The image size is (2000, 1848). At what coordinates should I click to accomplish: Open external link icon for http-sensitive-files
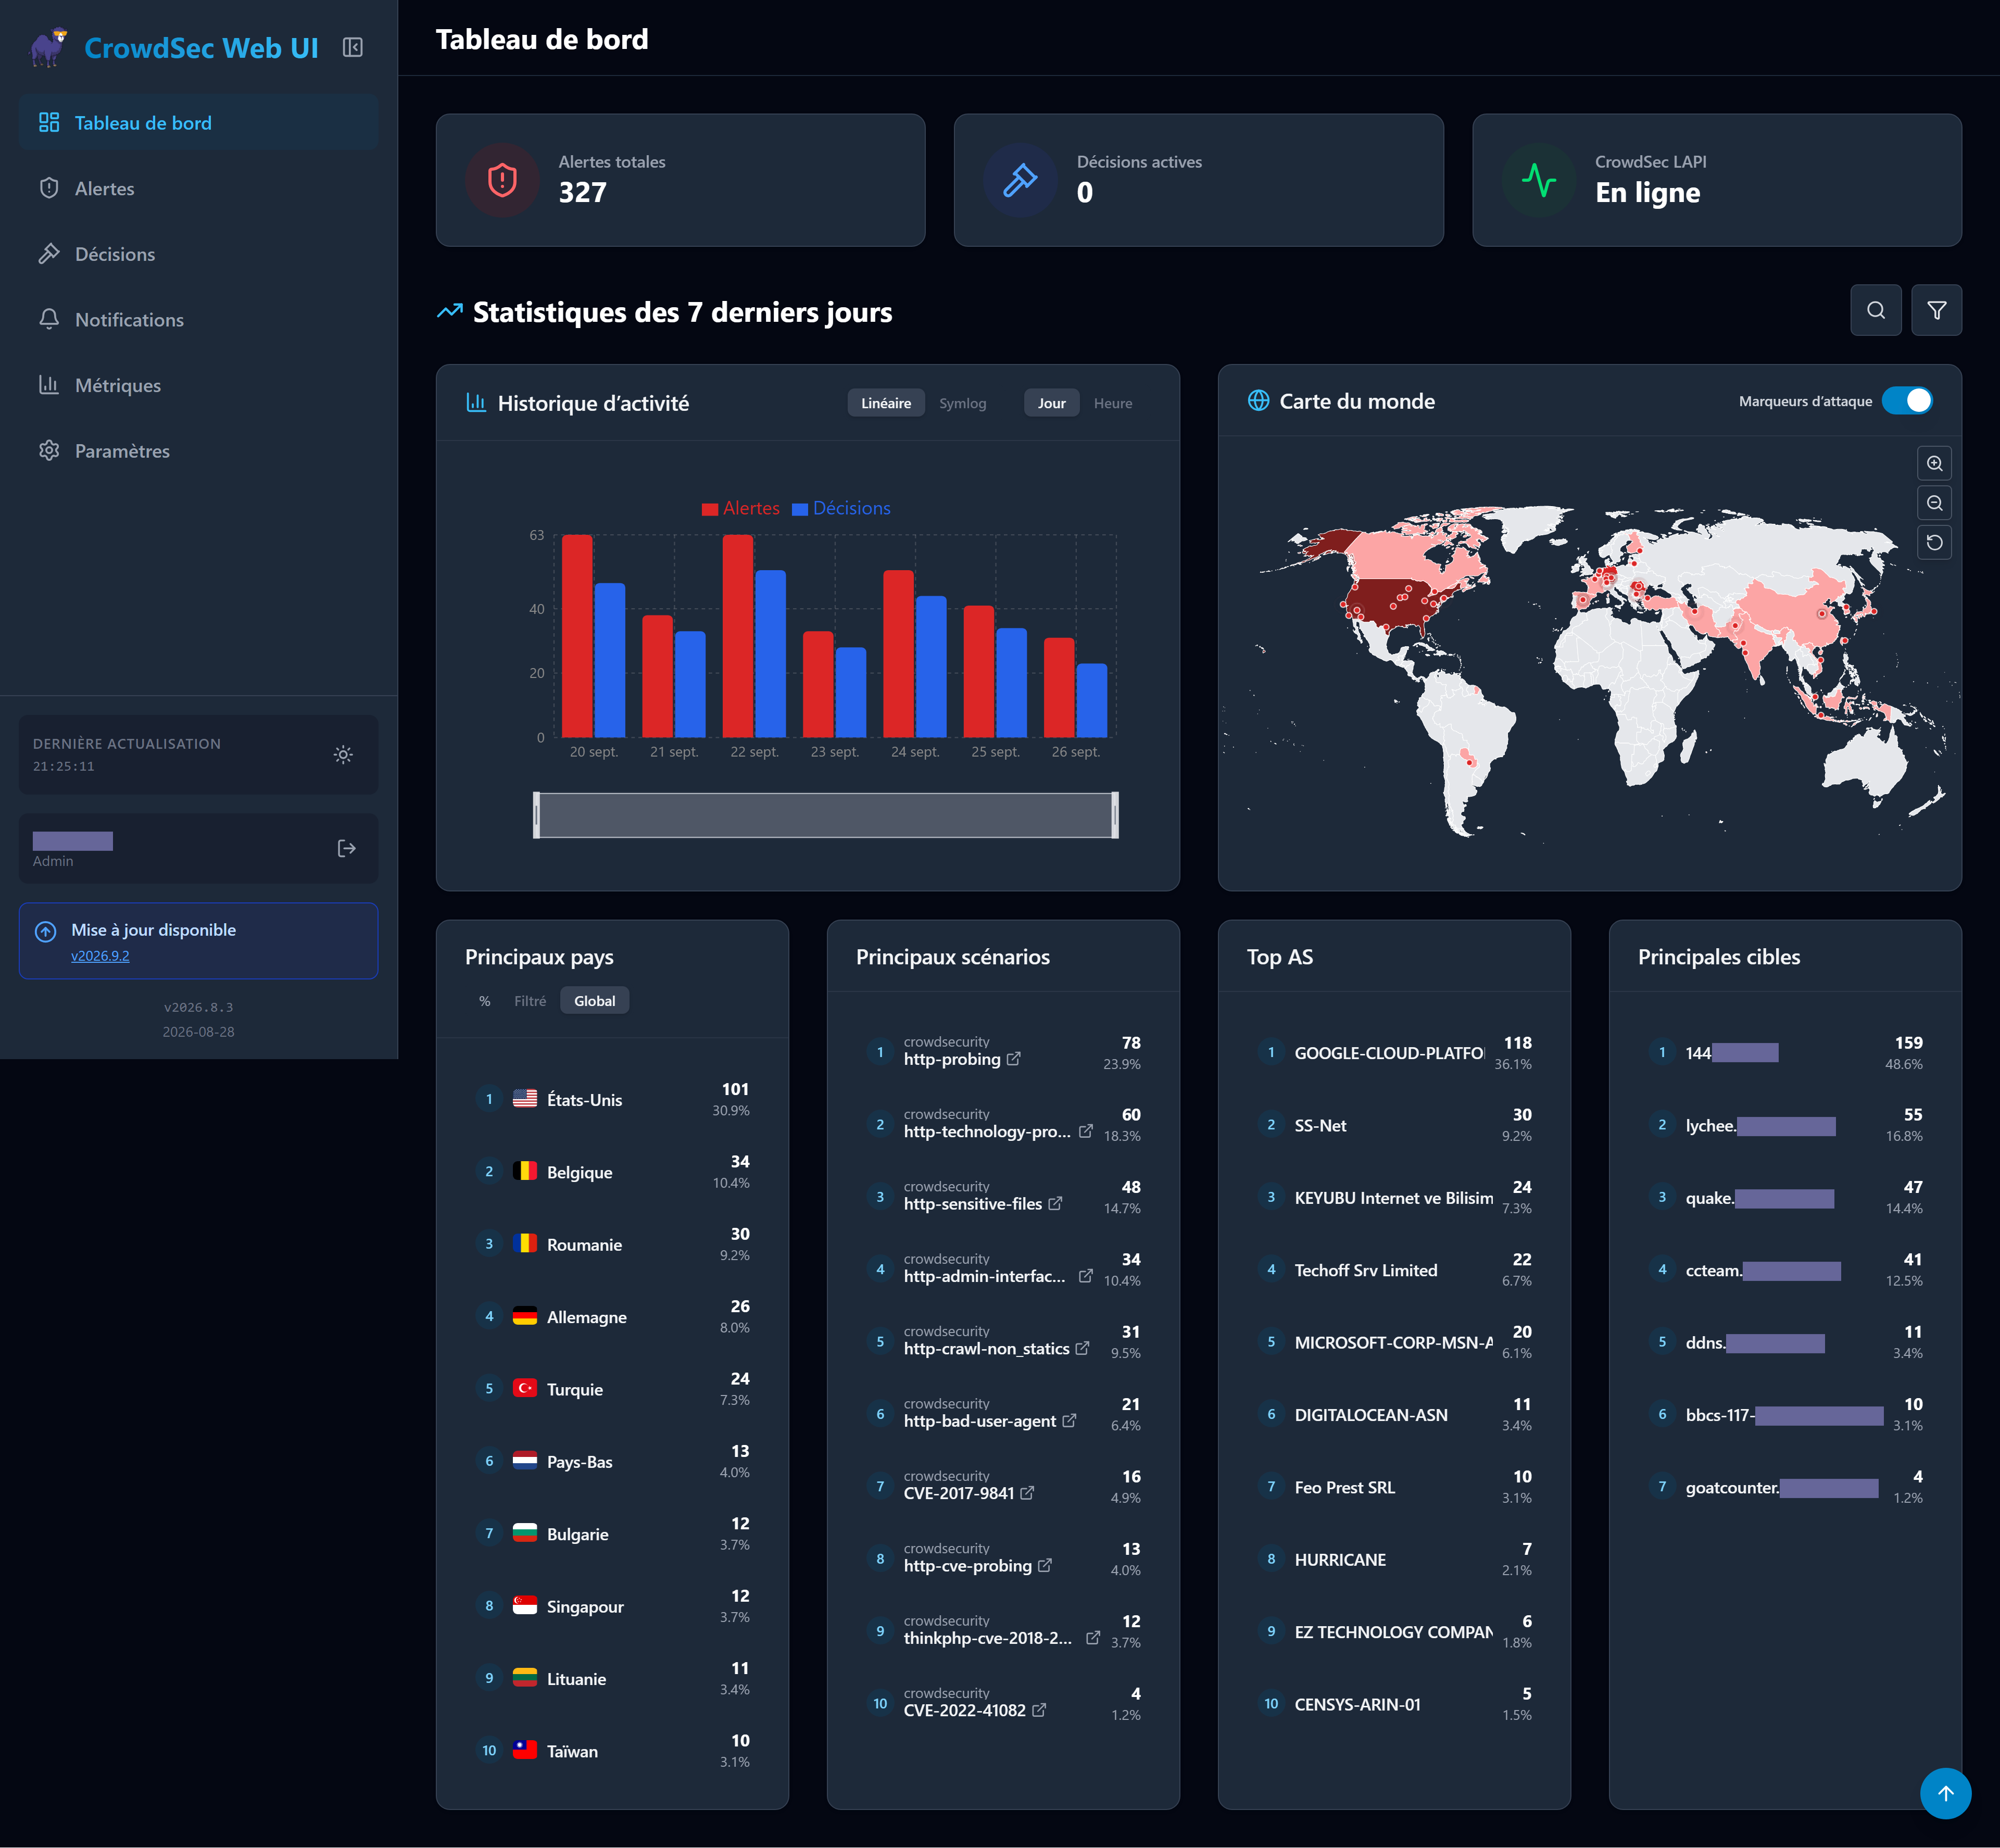pyautogui.click(x=1055, y=1203)
